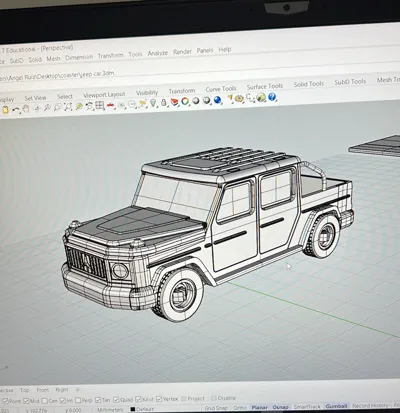Toggle the Tan osnap checkbox
Viewport: 400px width, 413px height.
point(98,400)
